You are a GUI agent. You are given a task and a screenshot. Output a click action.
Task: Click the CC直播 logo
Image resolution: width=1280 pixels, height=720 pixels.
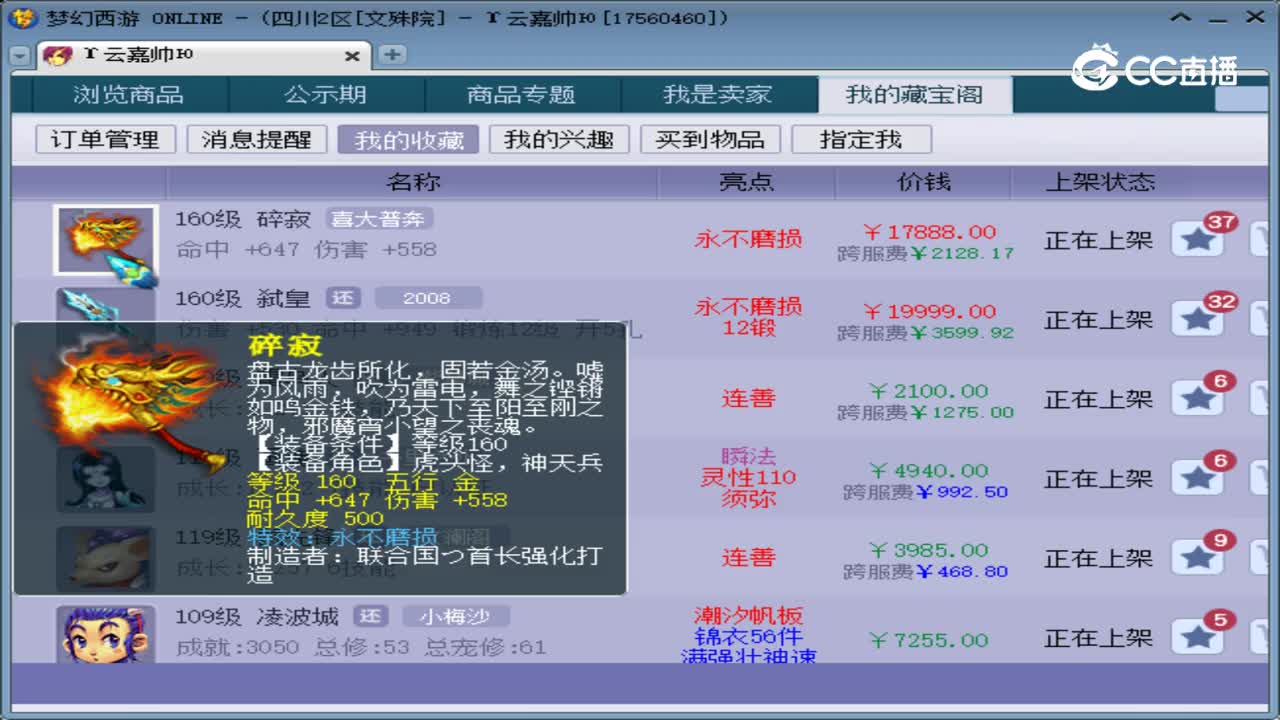[1155, 68]
